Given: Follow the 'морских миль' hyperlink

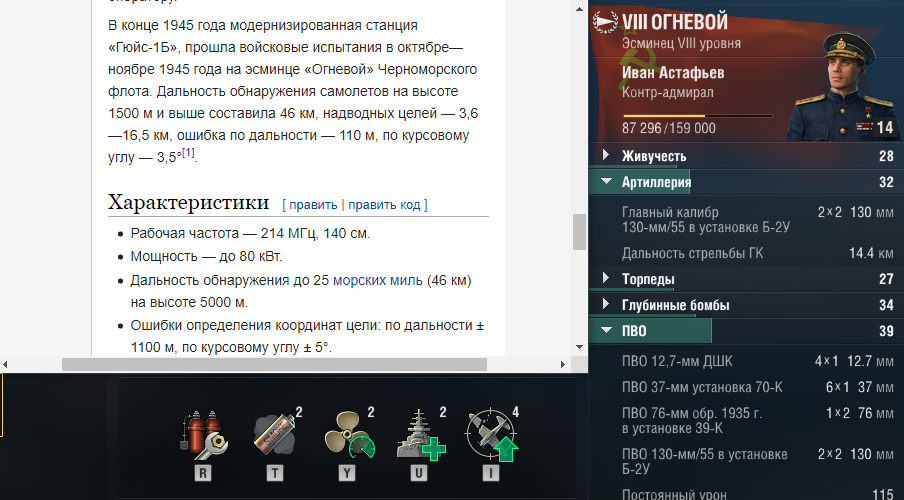Looking at the screenshot, I should click(x=378, y=280).
